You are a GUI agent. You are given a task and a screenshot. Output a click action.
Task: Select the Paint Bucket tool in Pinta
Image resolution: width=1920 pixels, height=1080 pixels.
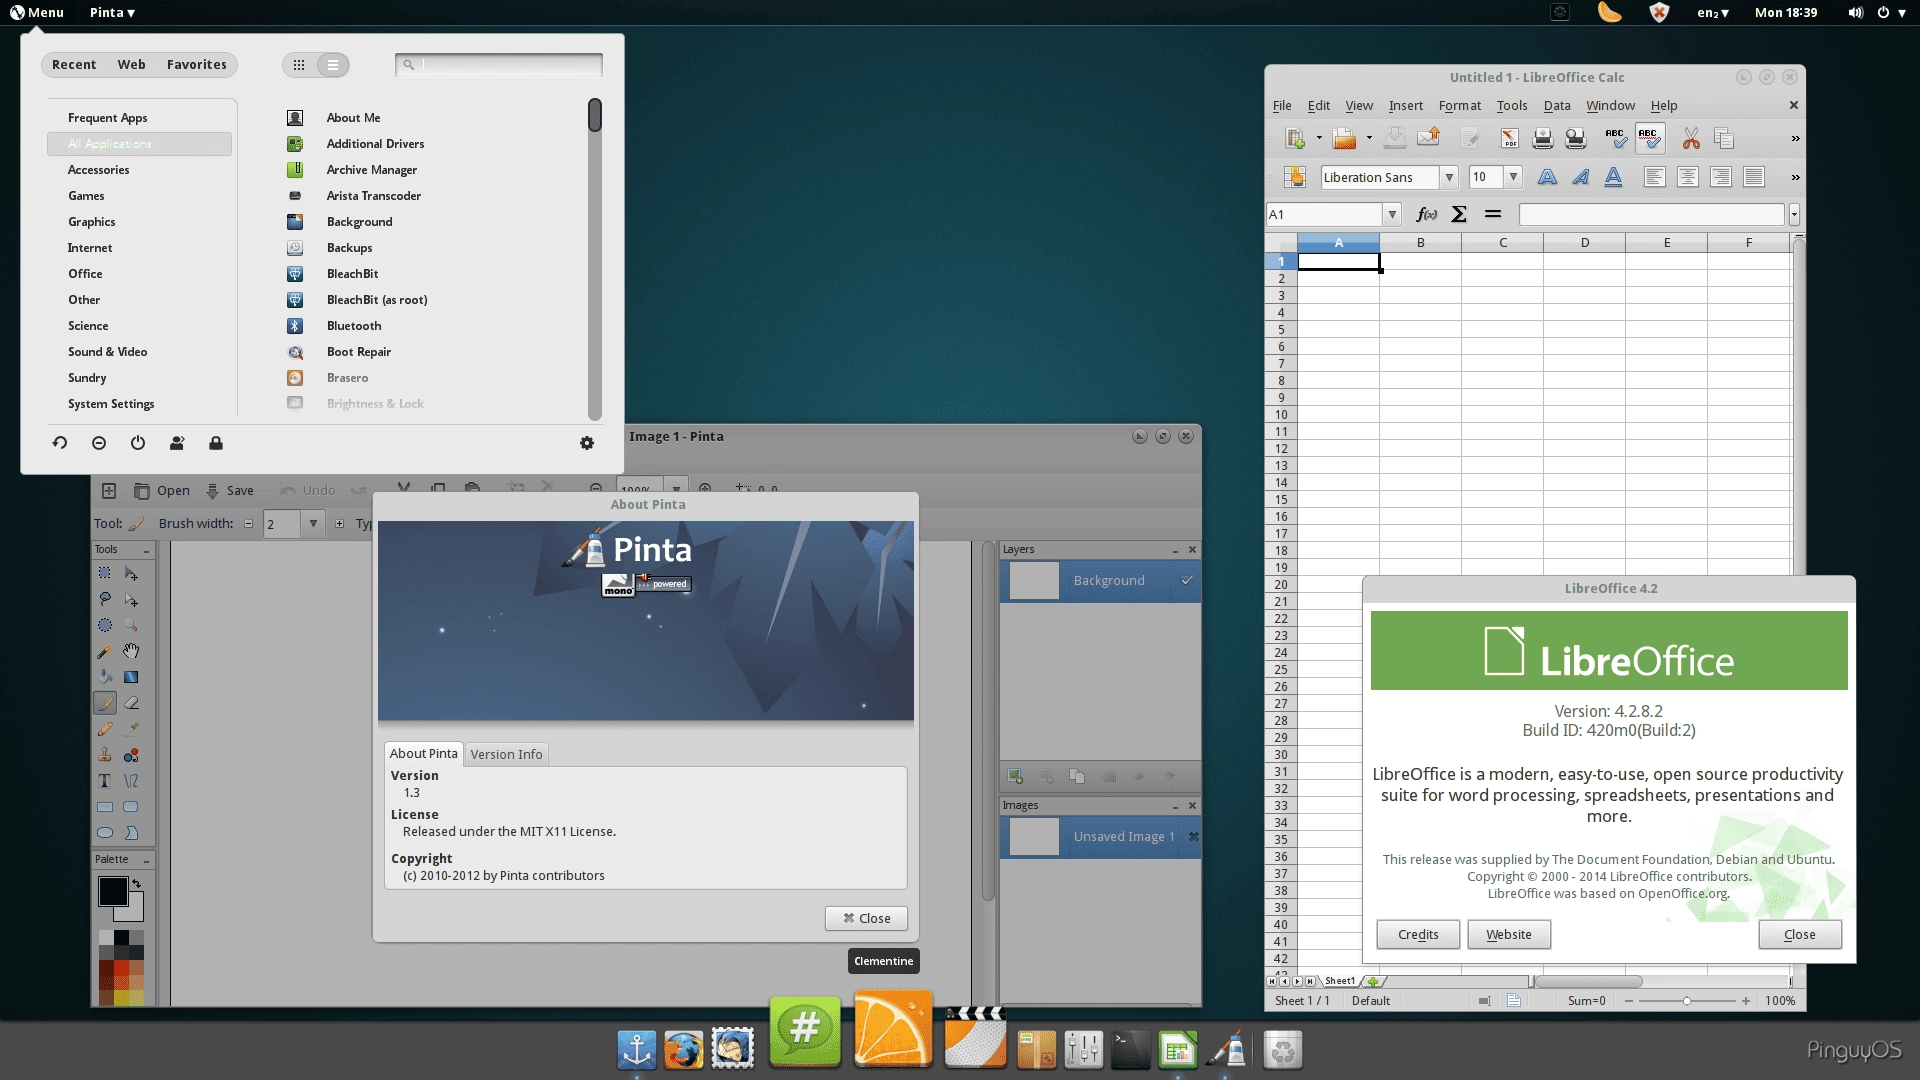tap(105, 677)
